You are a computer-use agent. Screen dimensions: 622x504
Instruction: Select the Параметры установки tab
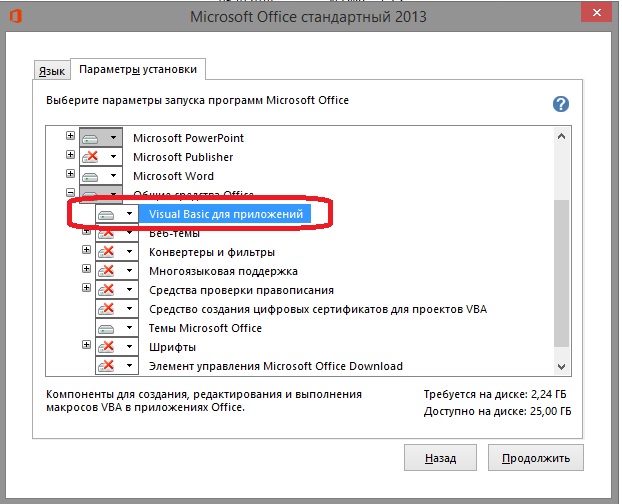[x=139, y=70]
